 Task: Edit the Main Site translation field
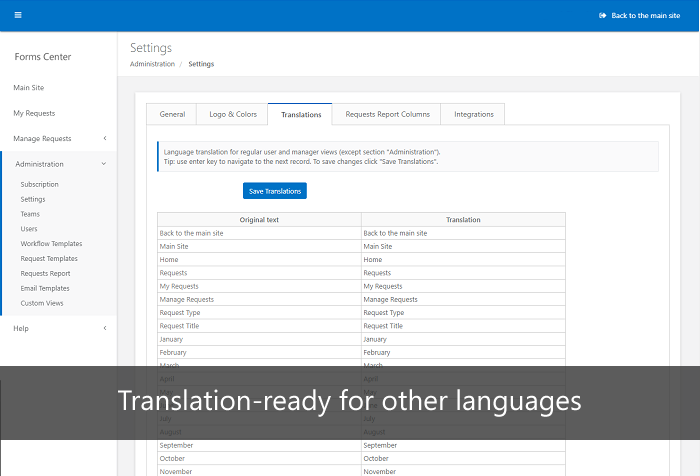click(463, 246)
